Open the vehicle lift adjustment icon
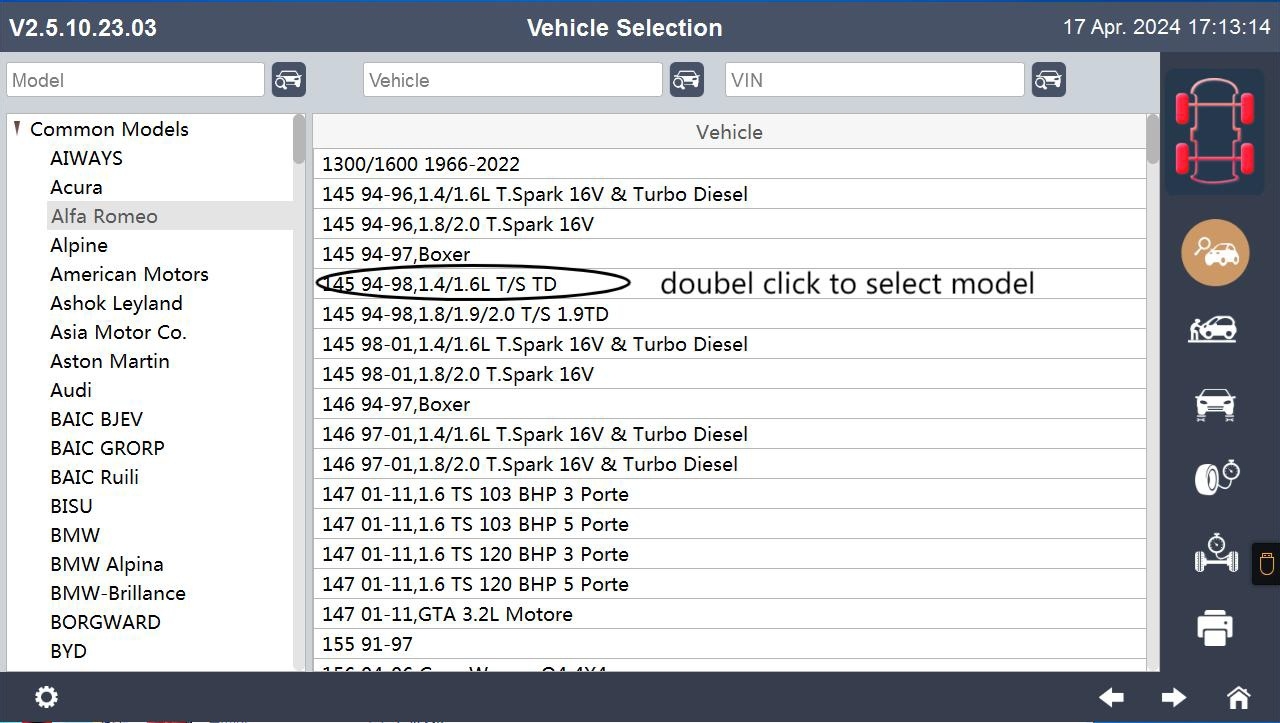The width and height of the screenshot is (1280, 723). (1215, 328)
